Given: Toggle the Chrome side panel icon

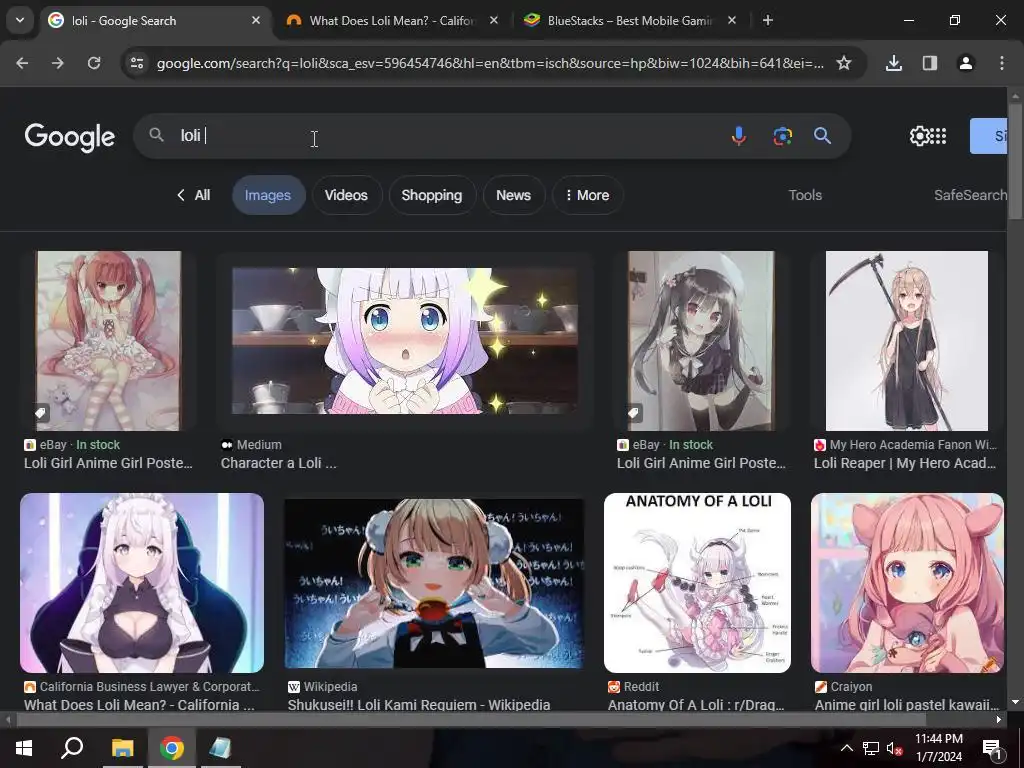Looking at the screenshot, I should [x=930, y=63].
